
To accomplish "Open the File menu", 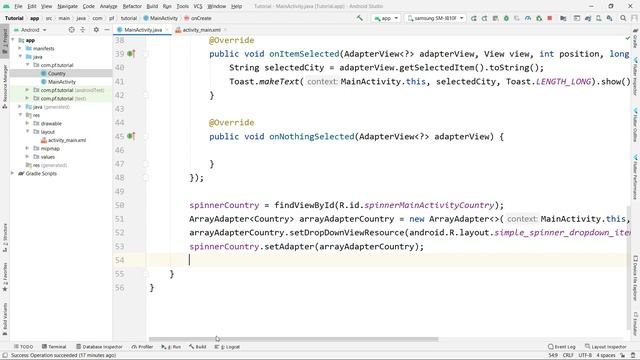I will [x=18, y=6].
